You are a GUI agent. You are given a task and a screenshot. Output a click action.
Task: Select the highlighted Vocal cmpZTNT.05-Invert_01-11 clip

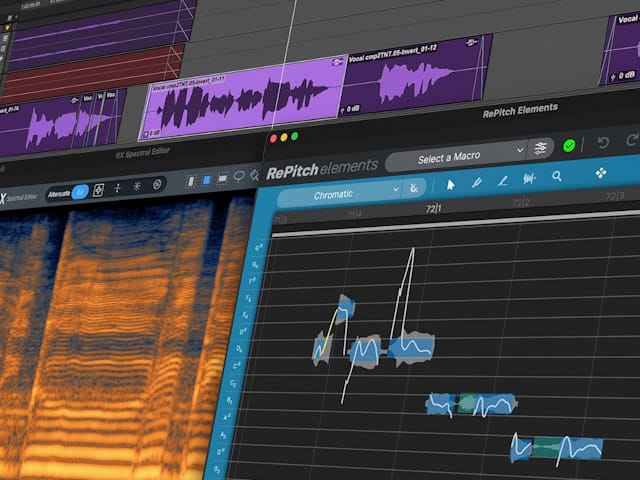243,98
